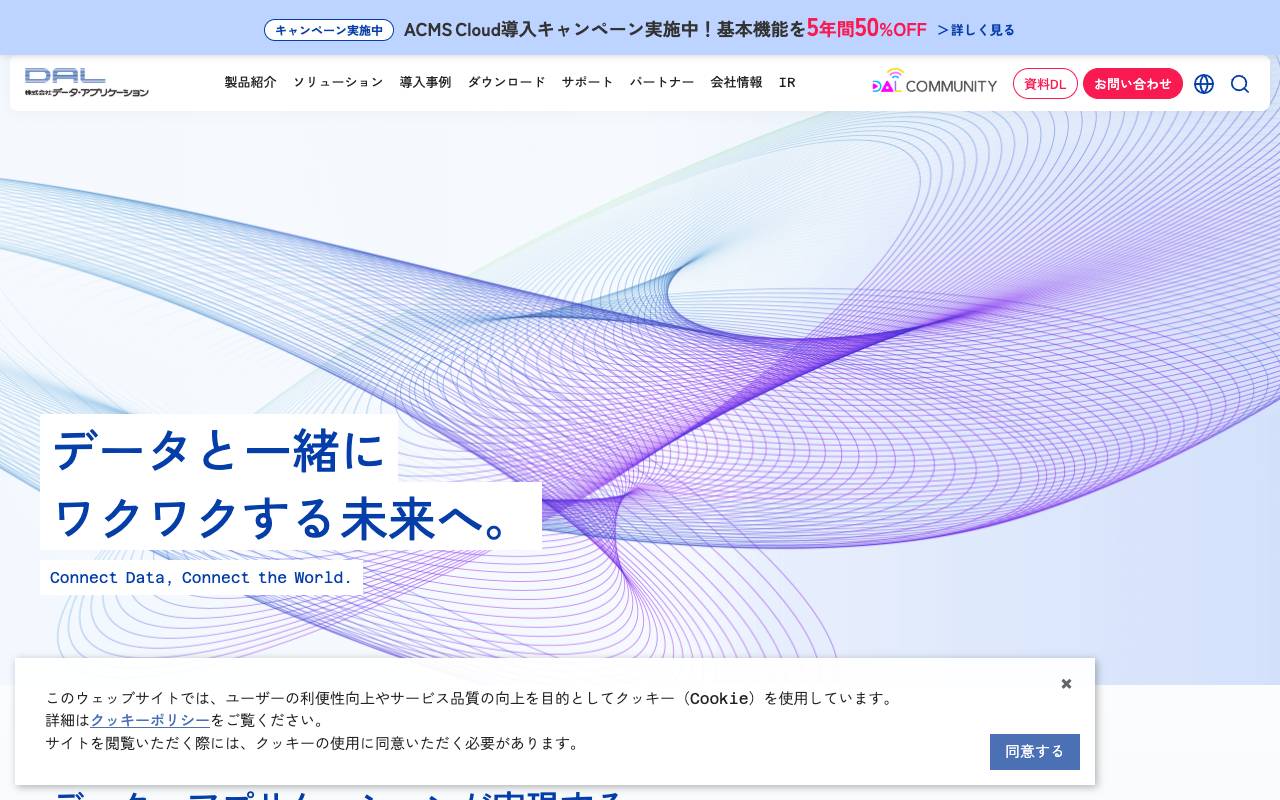
Task: Click the Connect Data, Connect the World. tagline
Action: click(x=201, y=577)
